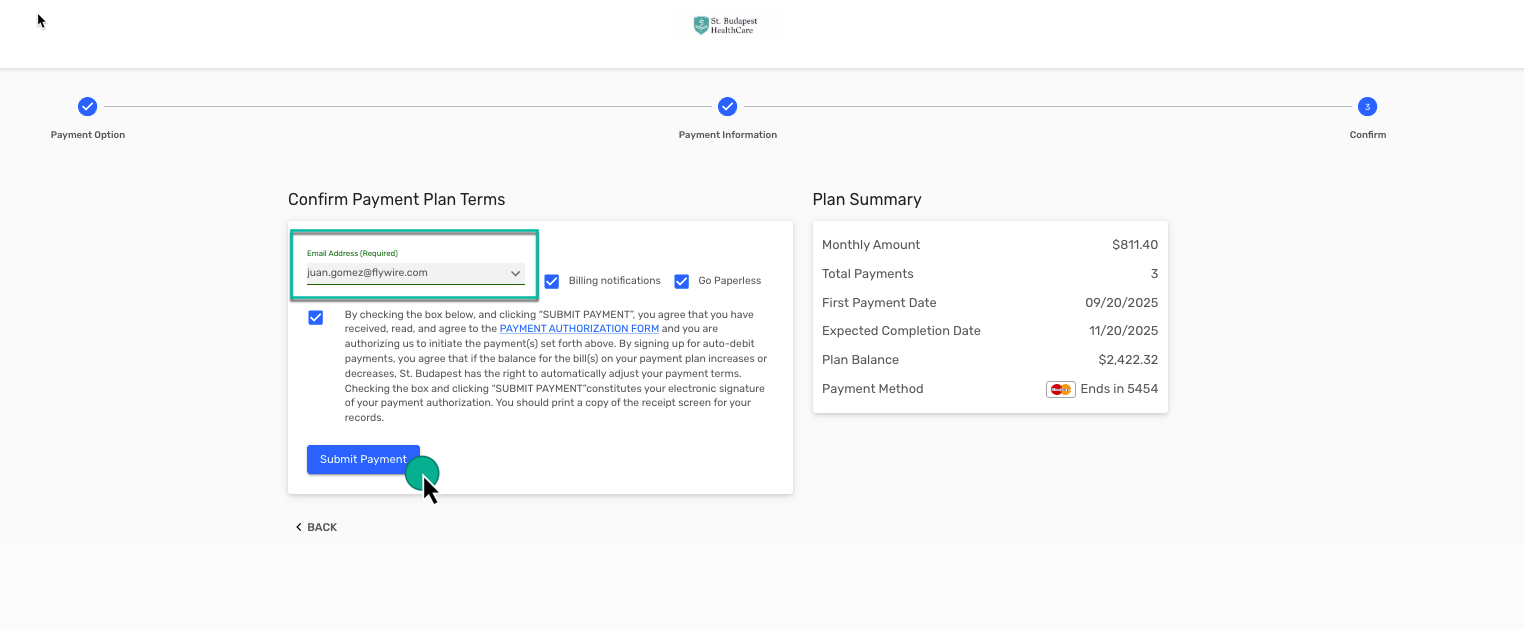1524x629 pixels.
Task: Click the Plan Summary heading
Action: tap(866, 199)
